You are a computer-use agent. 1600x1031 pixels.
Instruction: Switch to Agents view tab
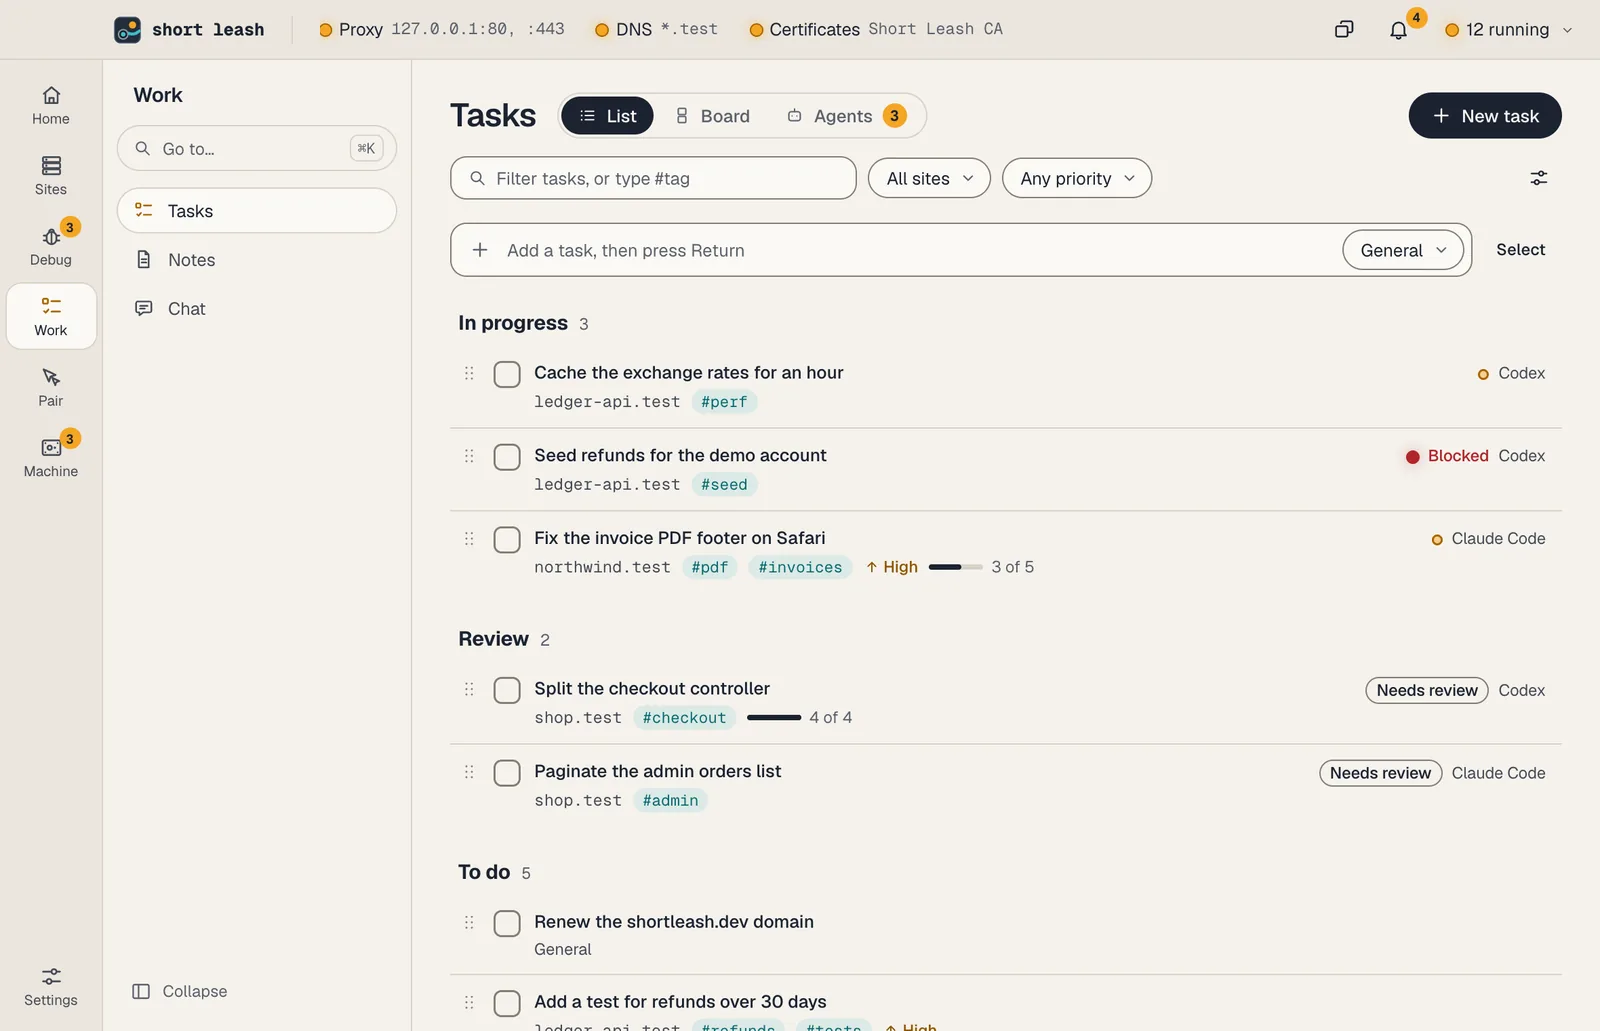(x=846, y=116)
